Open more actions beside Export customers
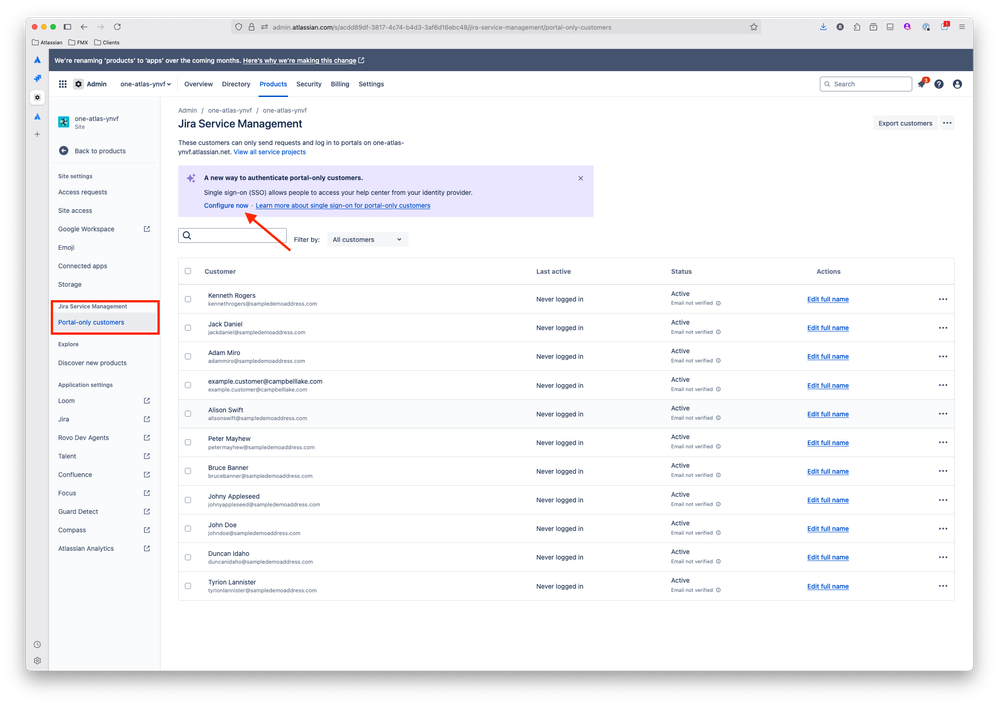This screenshot has height=705, width=999. [x=947, y=123]
